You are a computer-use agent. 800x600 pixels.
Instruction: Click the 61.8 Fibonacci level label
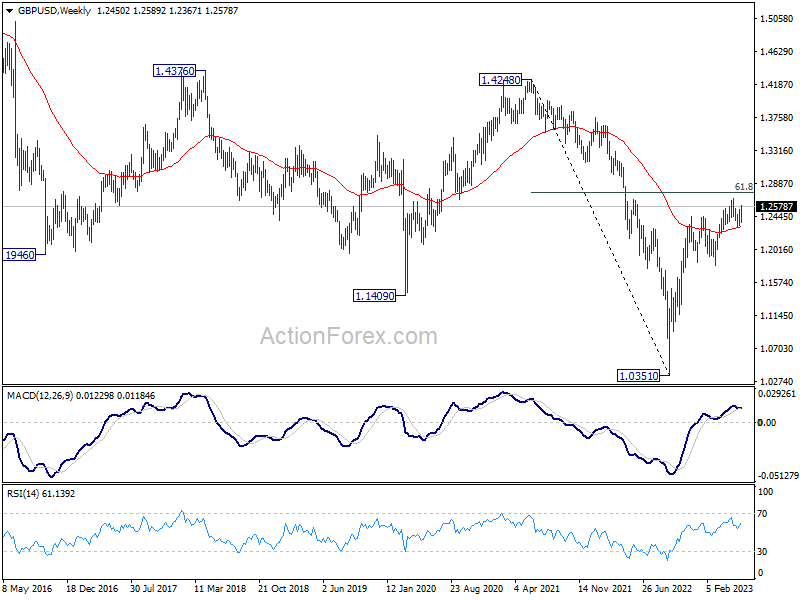(743, 187)
